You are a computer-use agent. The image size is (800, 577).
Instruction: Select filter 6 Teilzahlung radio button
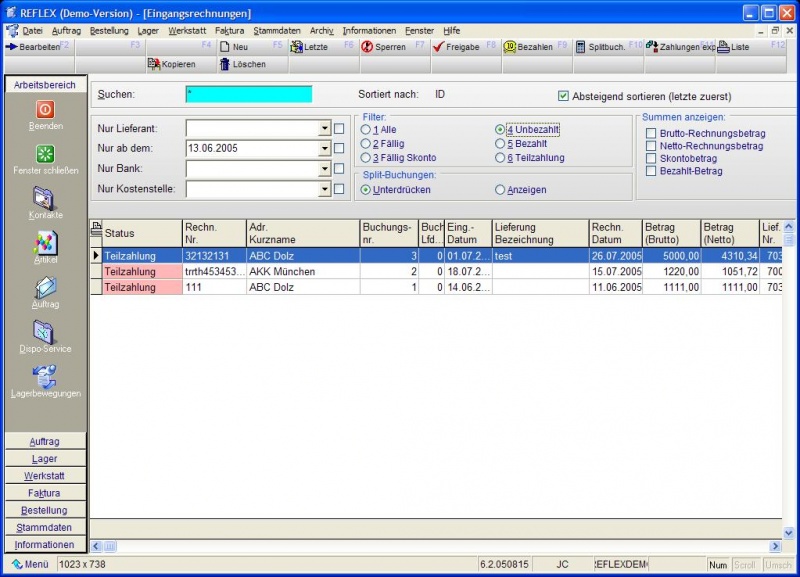tap(500, 158)
